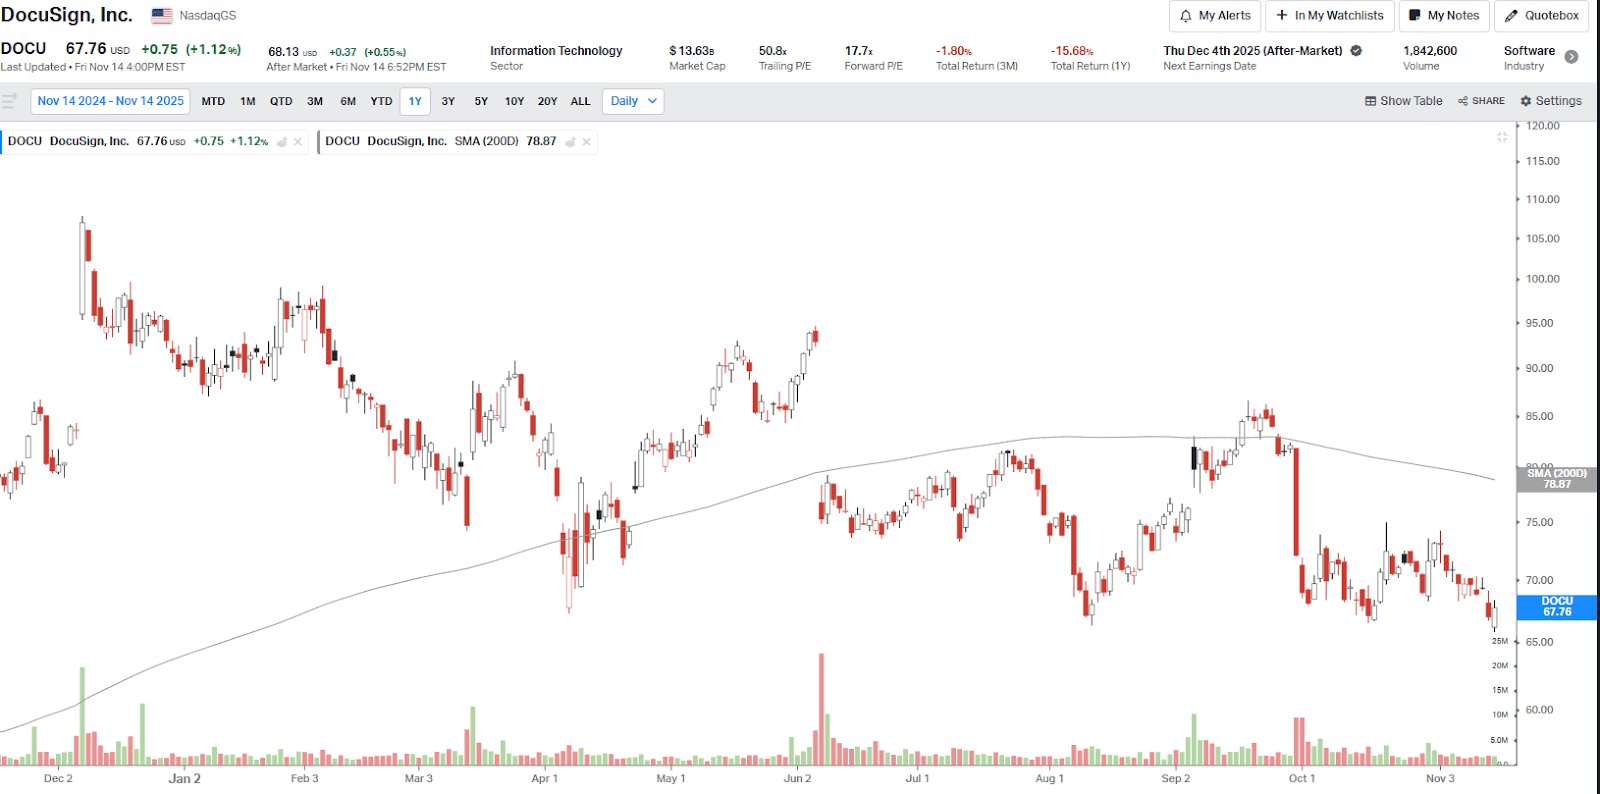Viewport: 1600px width, 794px height.
Task: Select the ALL time range
Action: click(580, 101)
